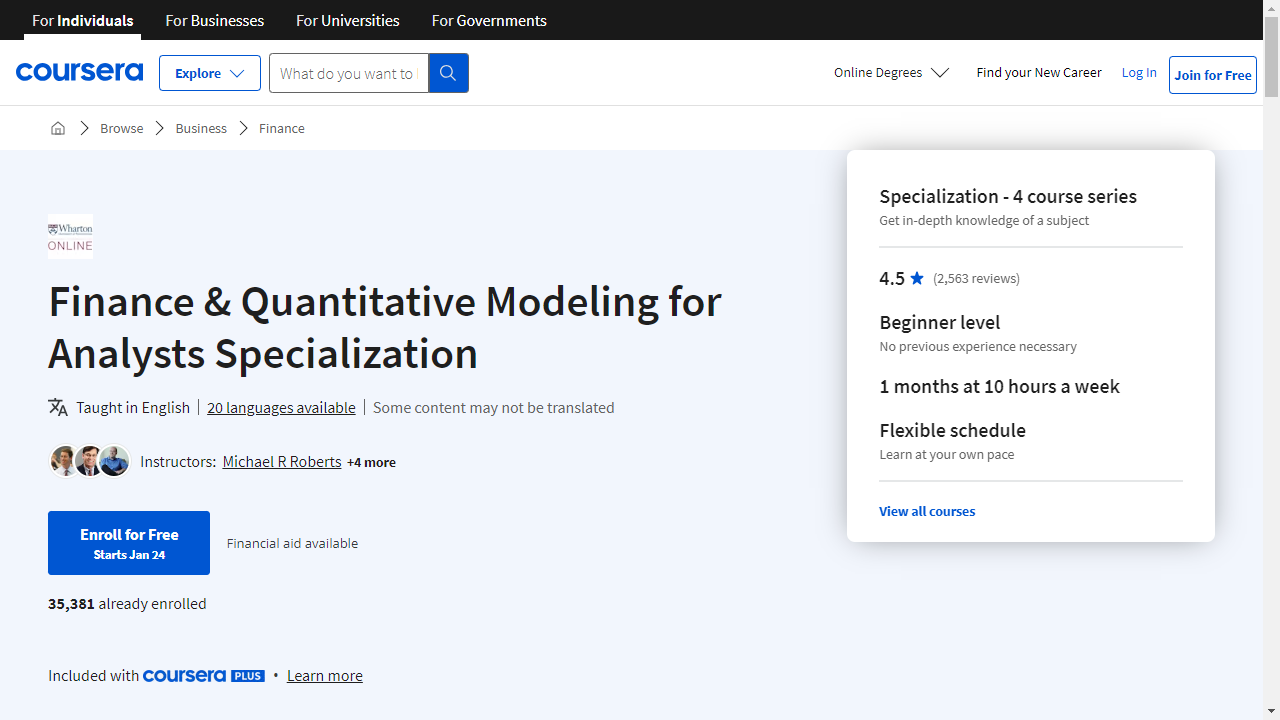Viewport: 1280px width, 720px height.
Task: Open Finance breadcrumb link
Action: tap(282, 128)
